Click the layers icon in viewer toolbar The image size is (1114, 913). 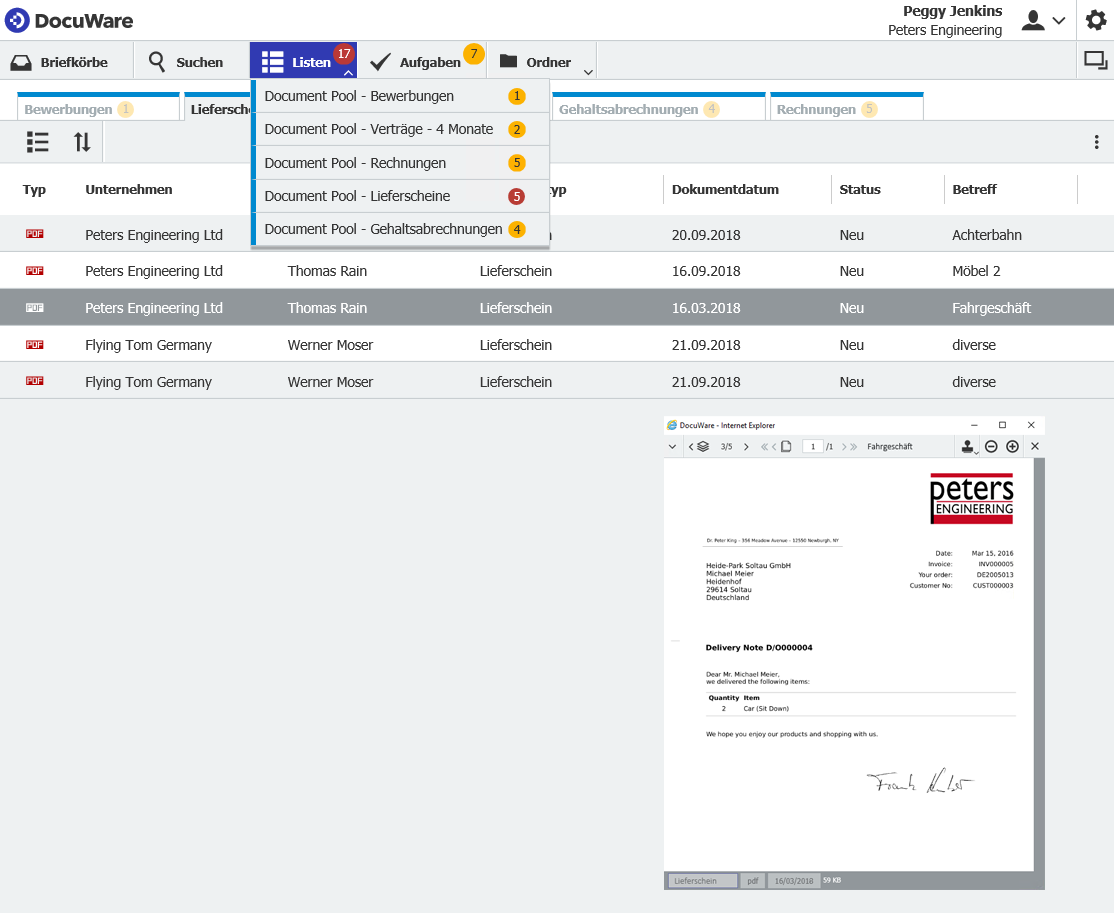coord(703,446)
